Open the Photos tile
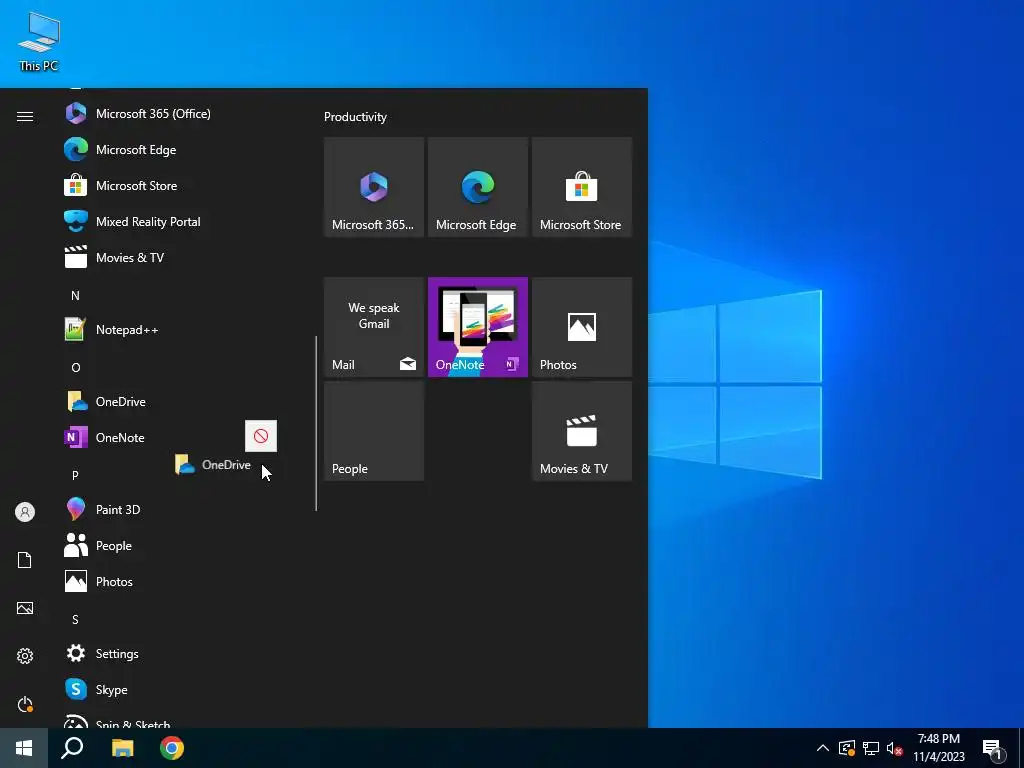 [x=582, y=327]
